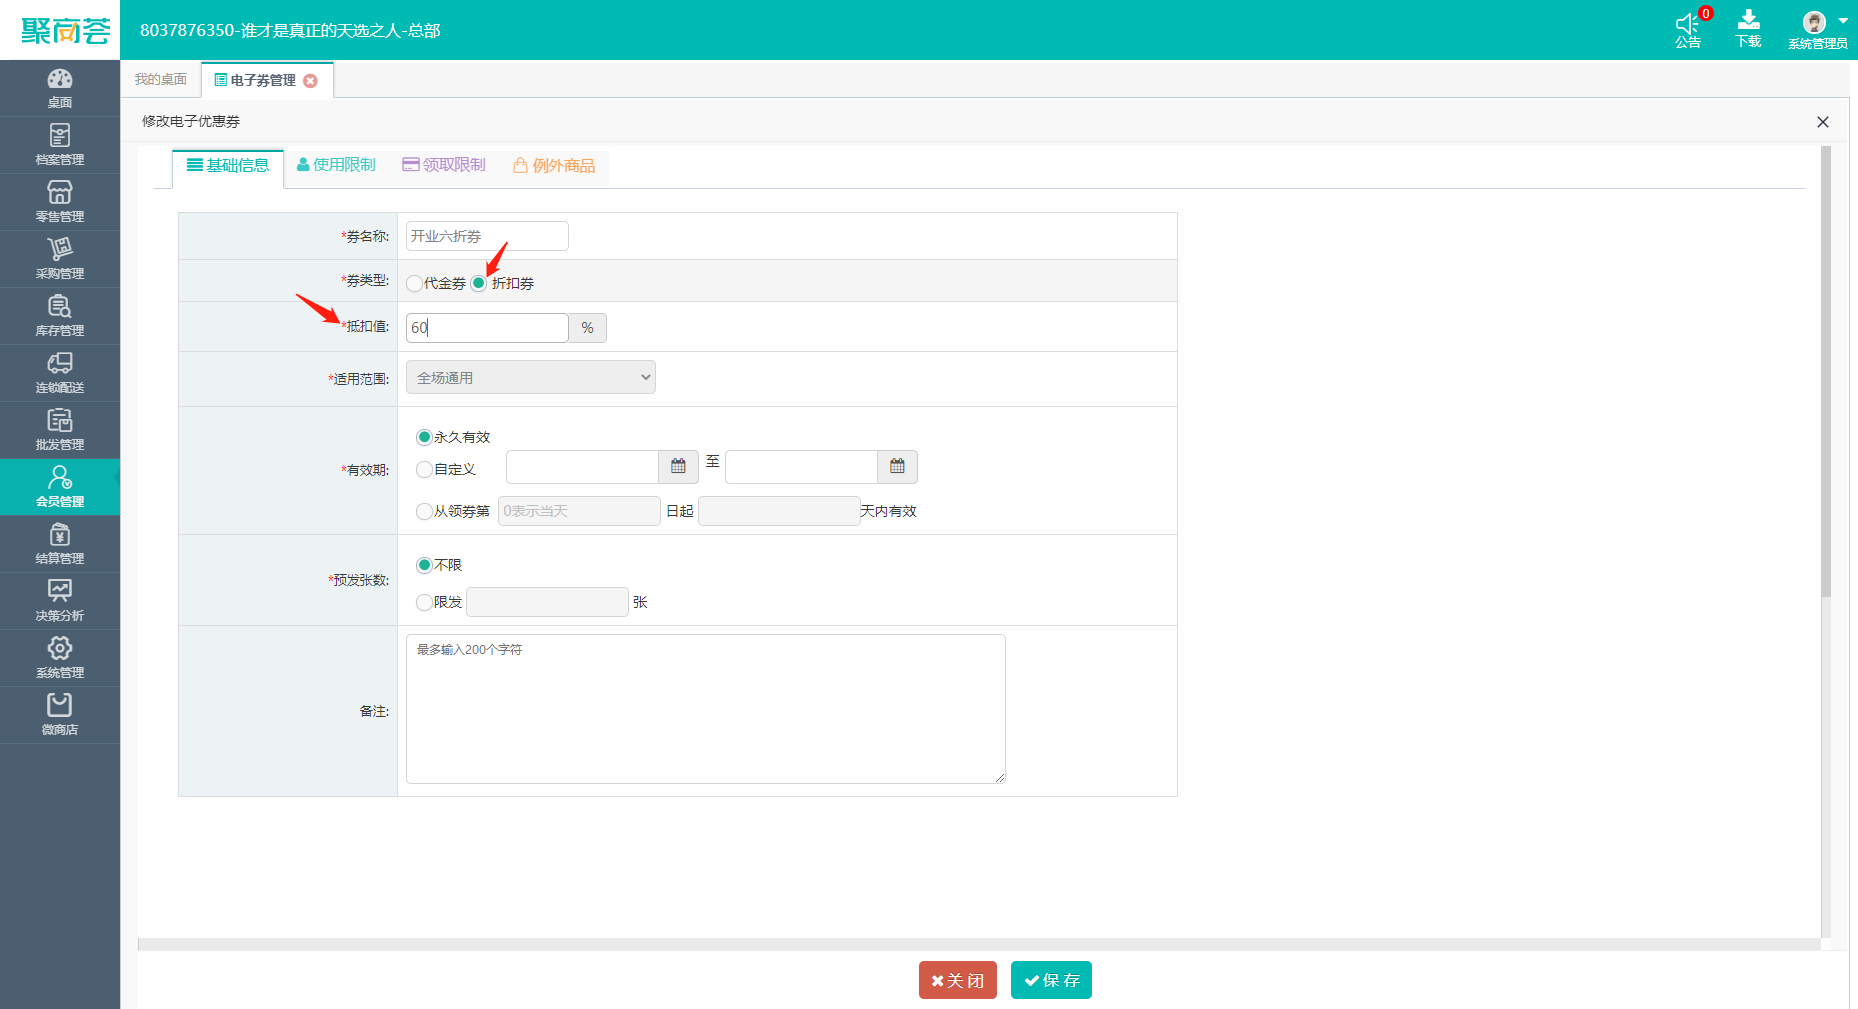Image resolution: width=1858 pixels, height=1009 pixels.
Task: Click the 天内有效 days count field
Action: pos(779,511)
